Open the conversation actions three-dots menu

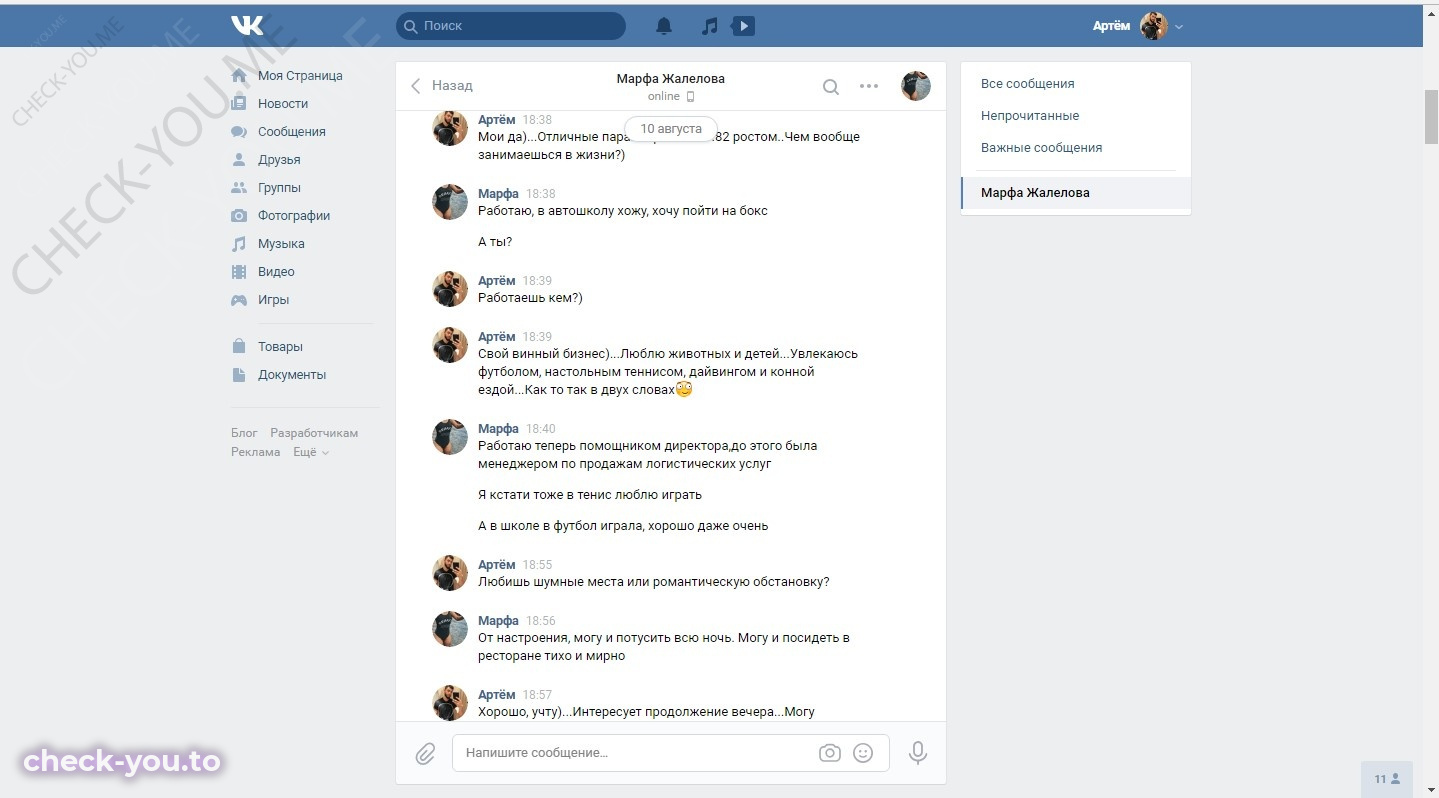point(869,86)
